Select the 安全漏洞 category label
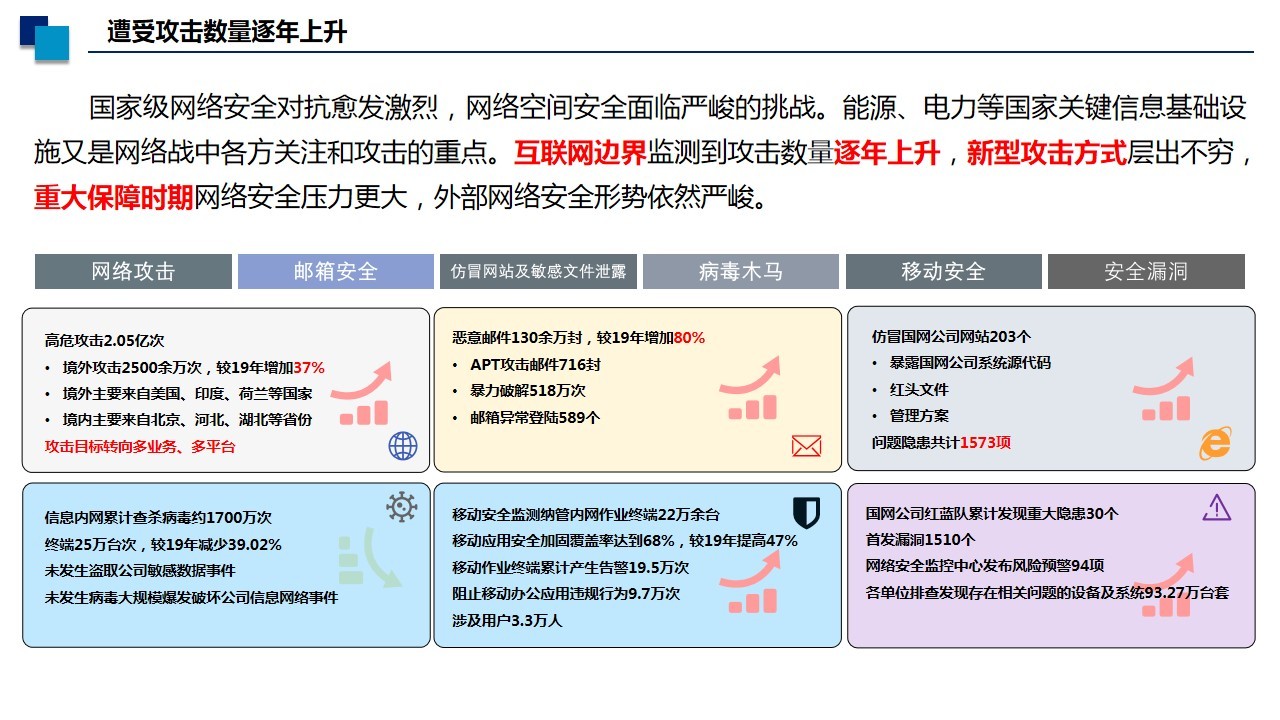The width and height of the screenshot is (1280, 720). [1146, 271]
